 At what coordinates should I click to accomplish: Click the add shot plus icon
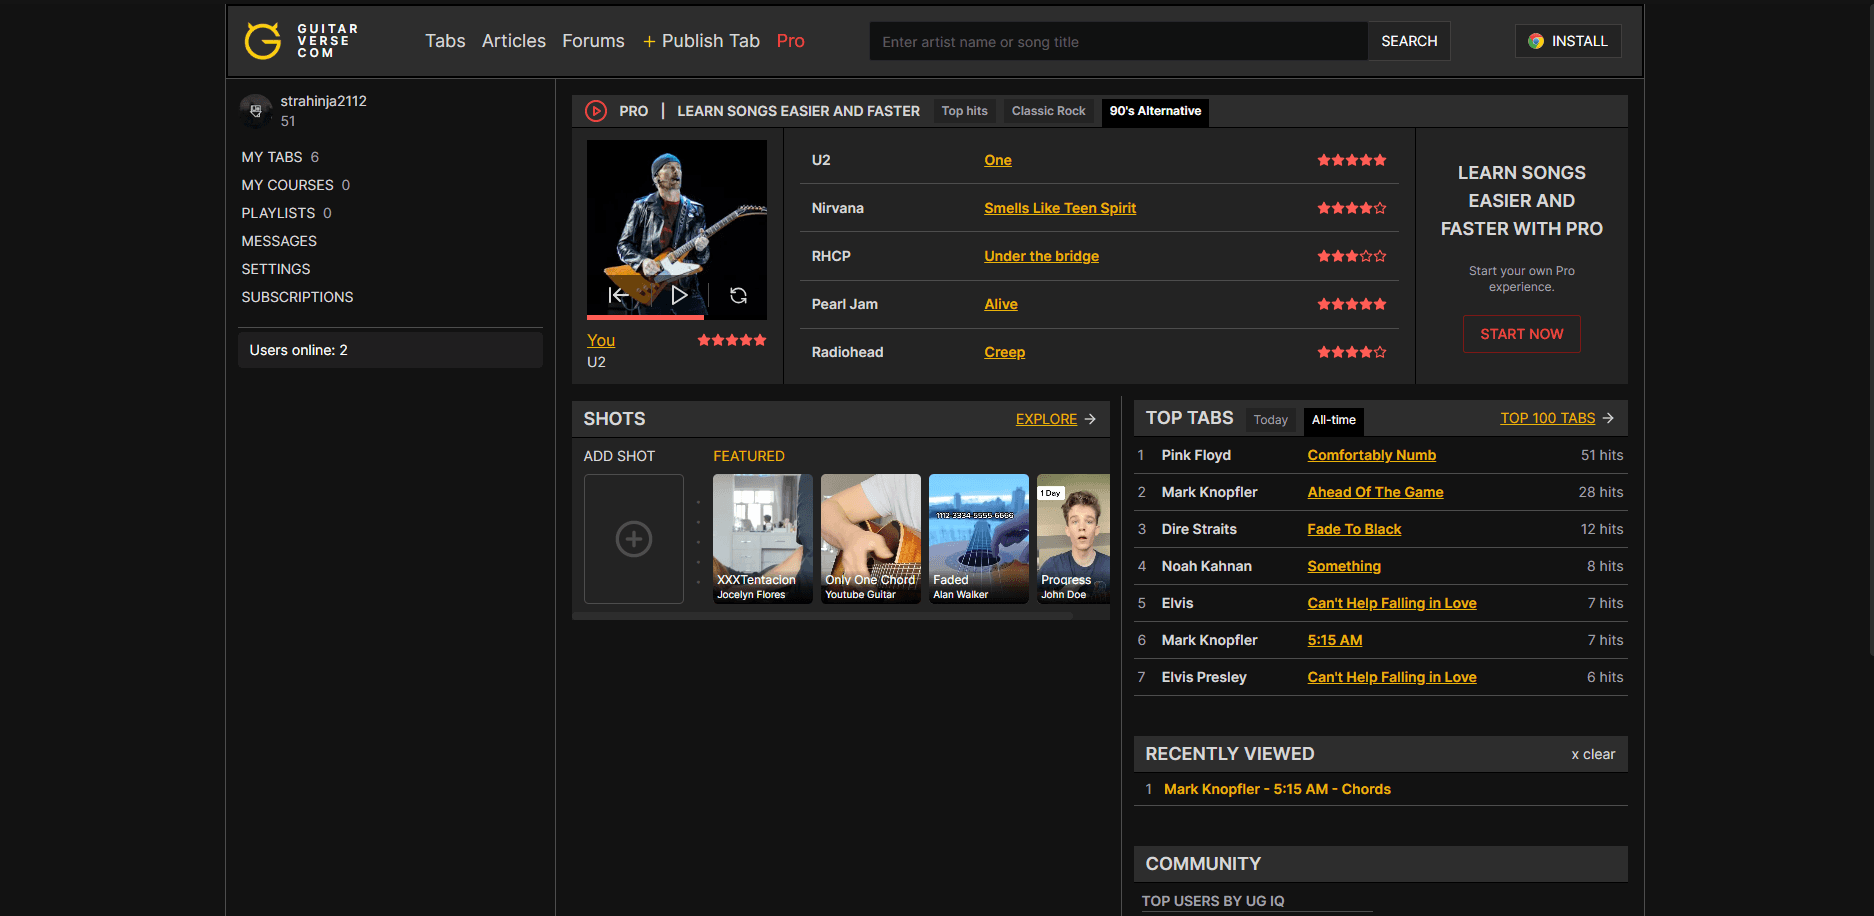(x=633, y=539)
